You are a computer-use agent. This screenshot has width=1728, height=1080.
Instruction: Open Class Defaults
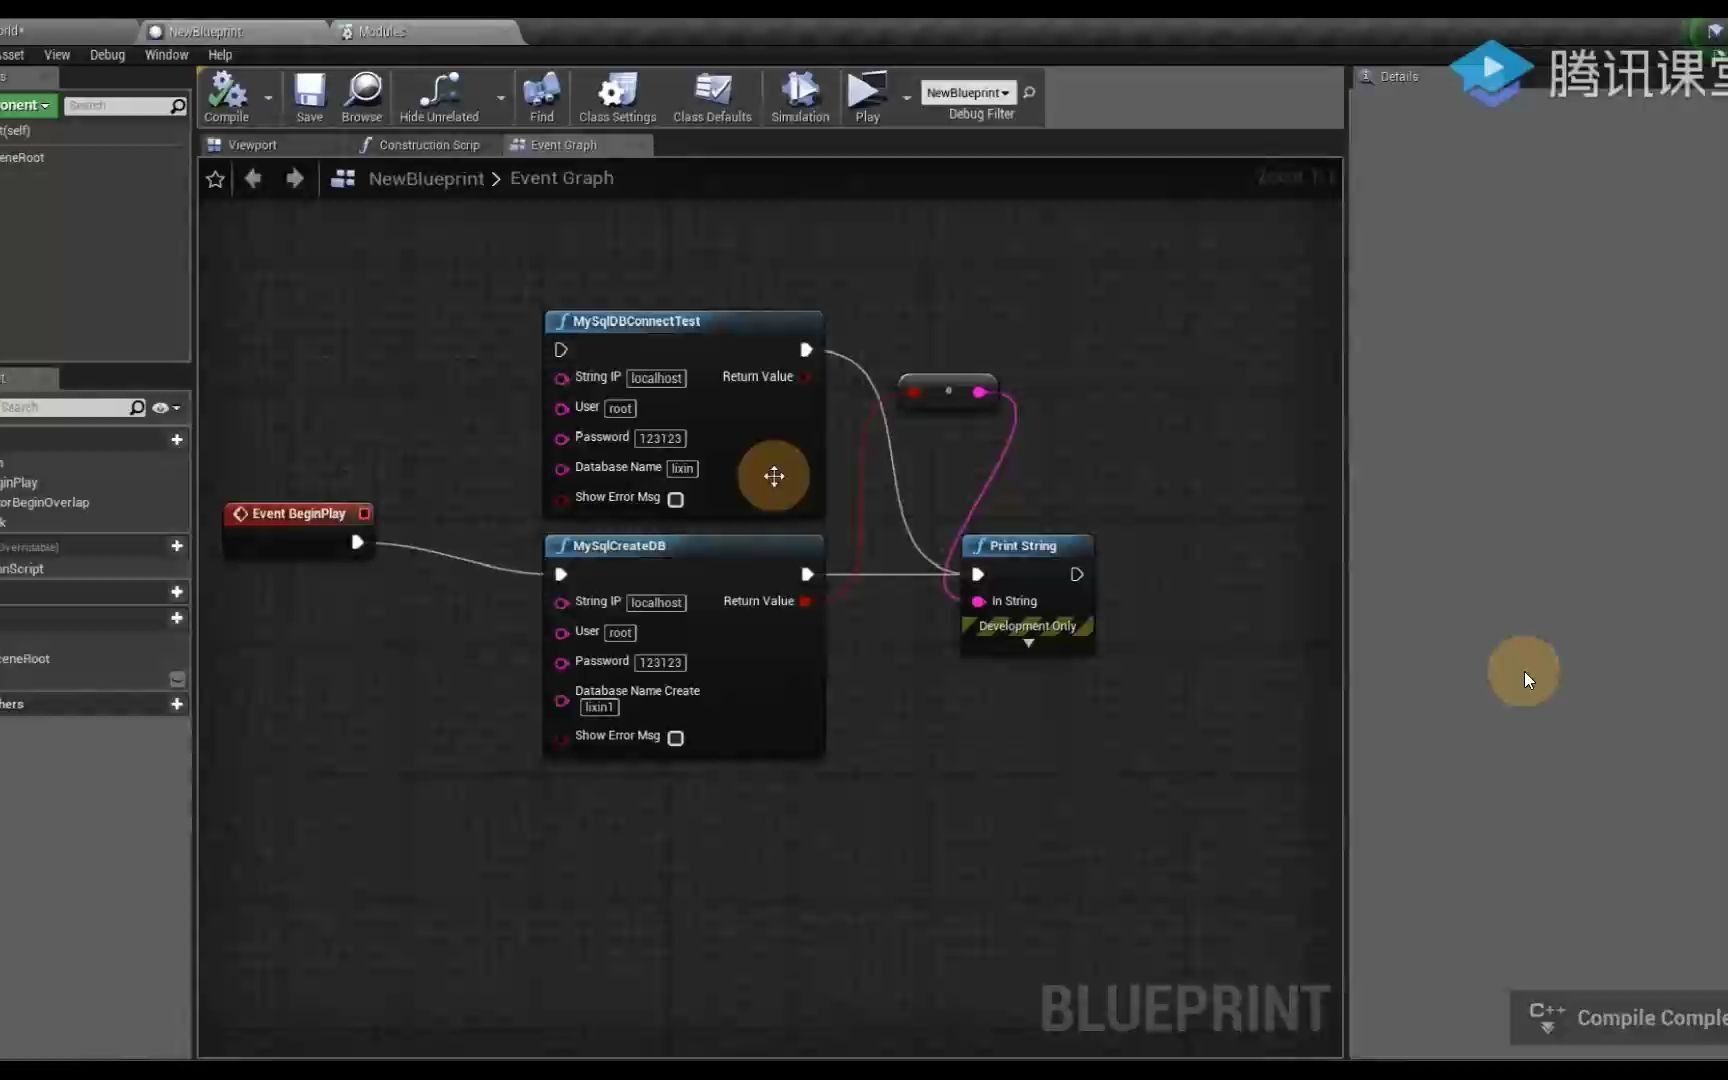coord(712,97)
